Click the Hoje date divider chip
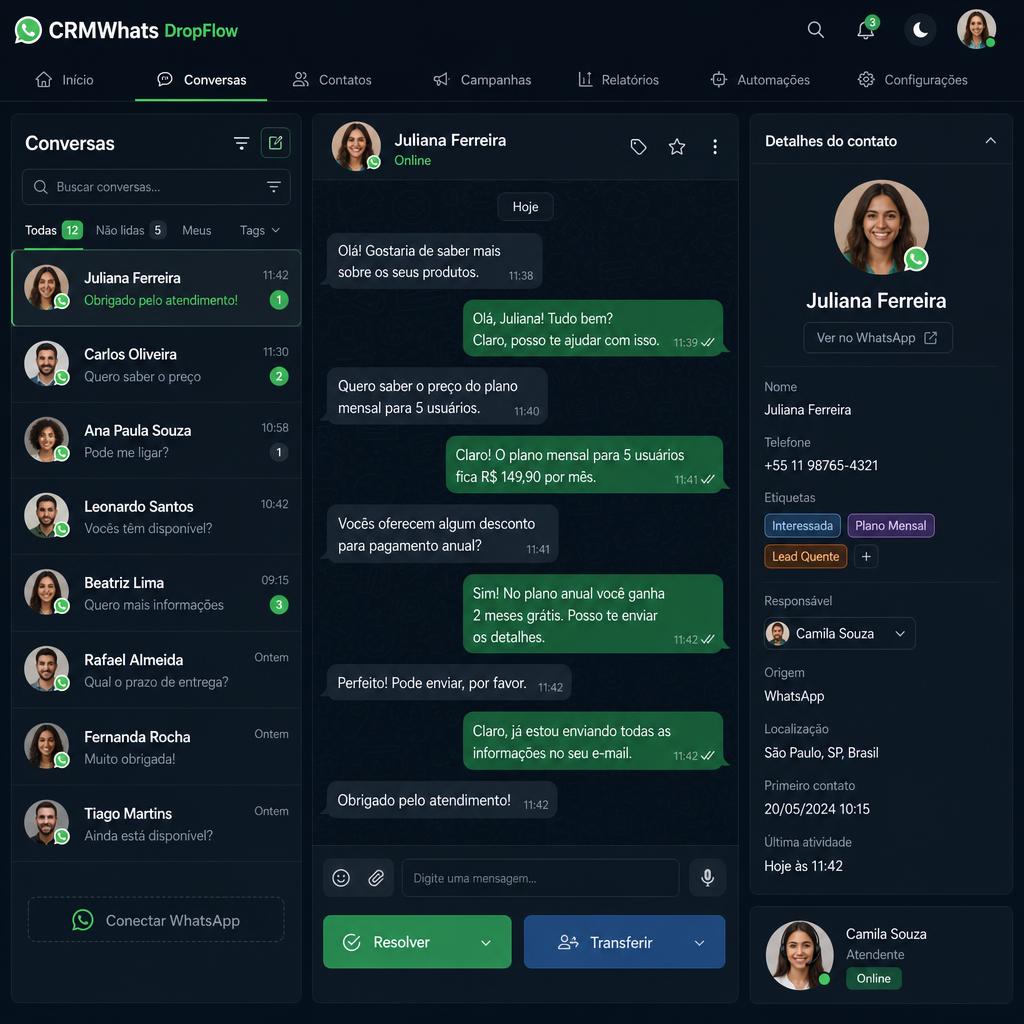This screenshot has width=1024, height=1024. [525, 206]
